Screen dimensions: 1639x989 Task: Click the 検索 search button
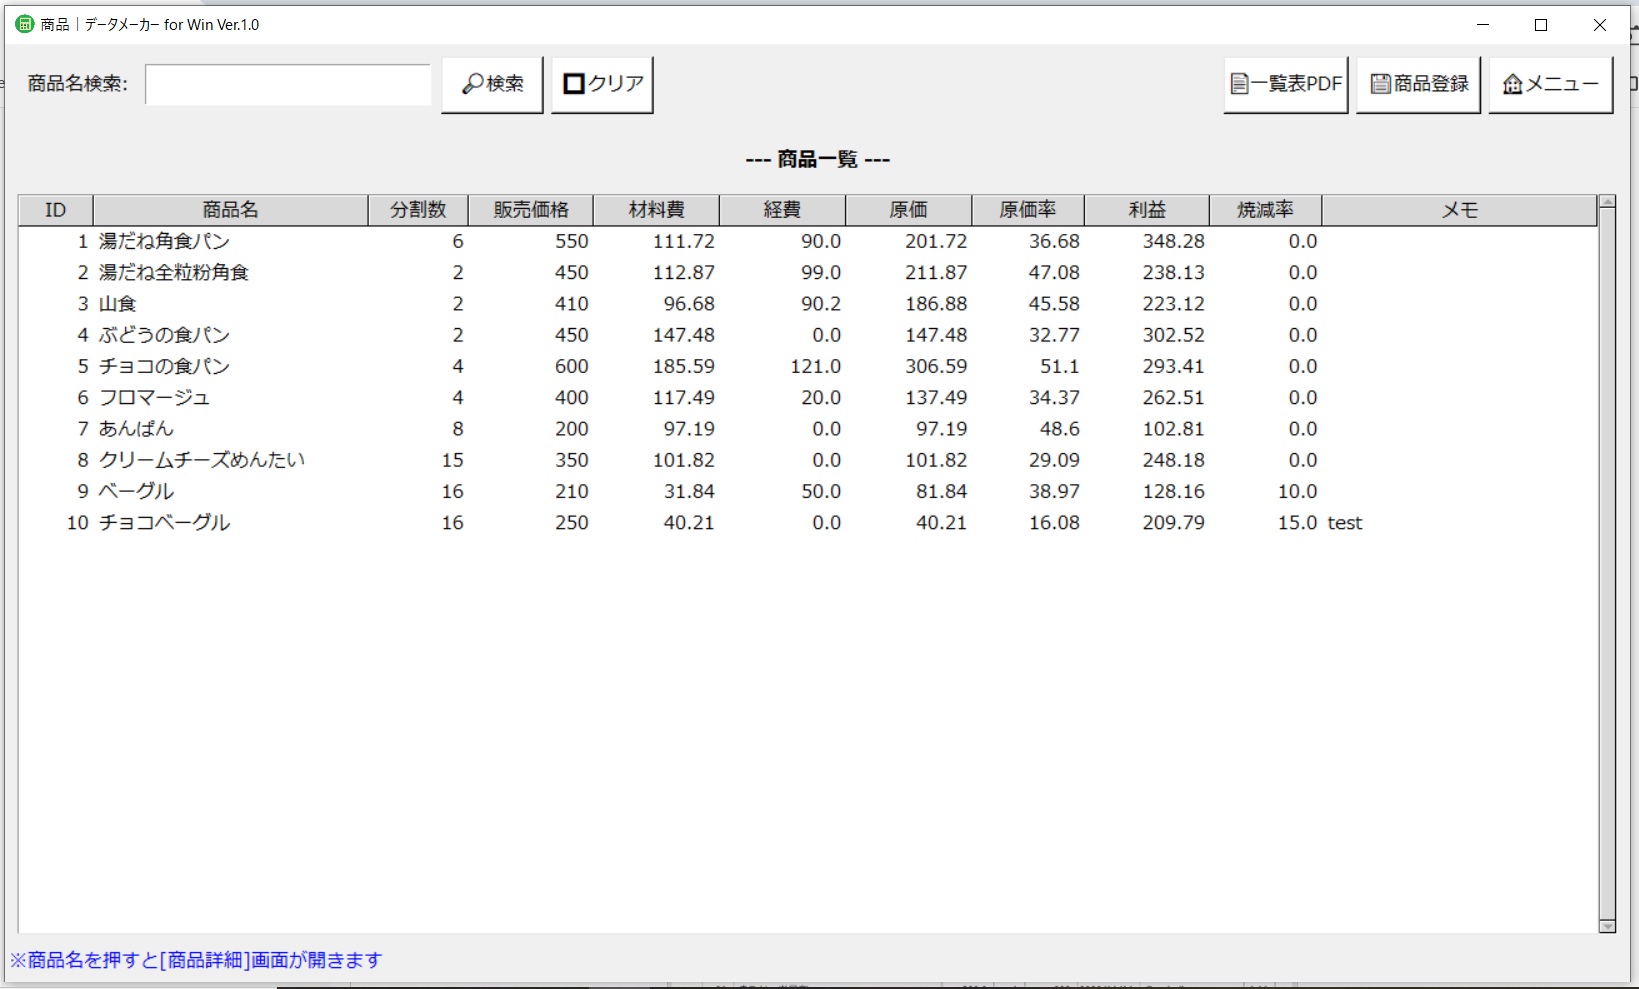pos(492,84)
